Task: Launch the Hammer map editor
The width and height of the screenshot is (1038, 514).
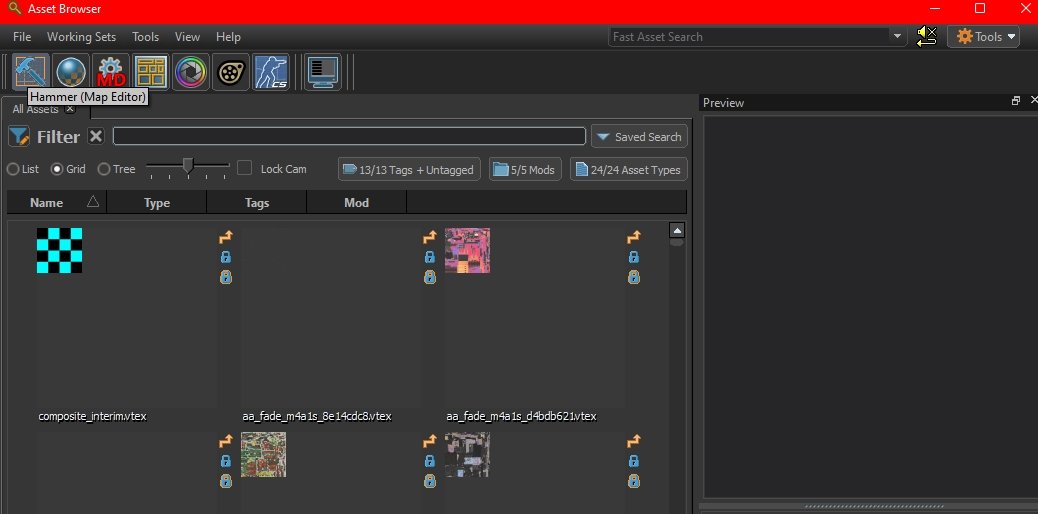Action: 31,72
